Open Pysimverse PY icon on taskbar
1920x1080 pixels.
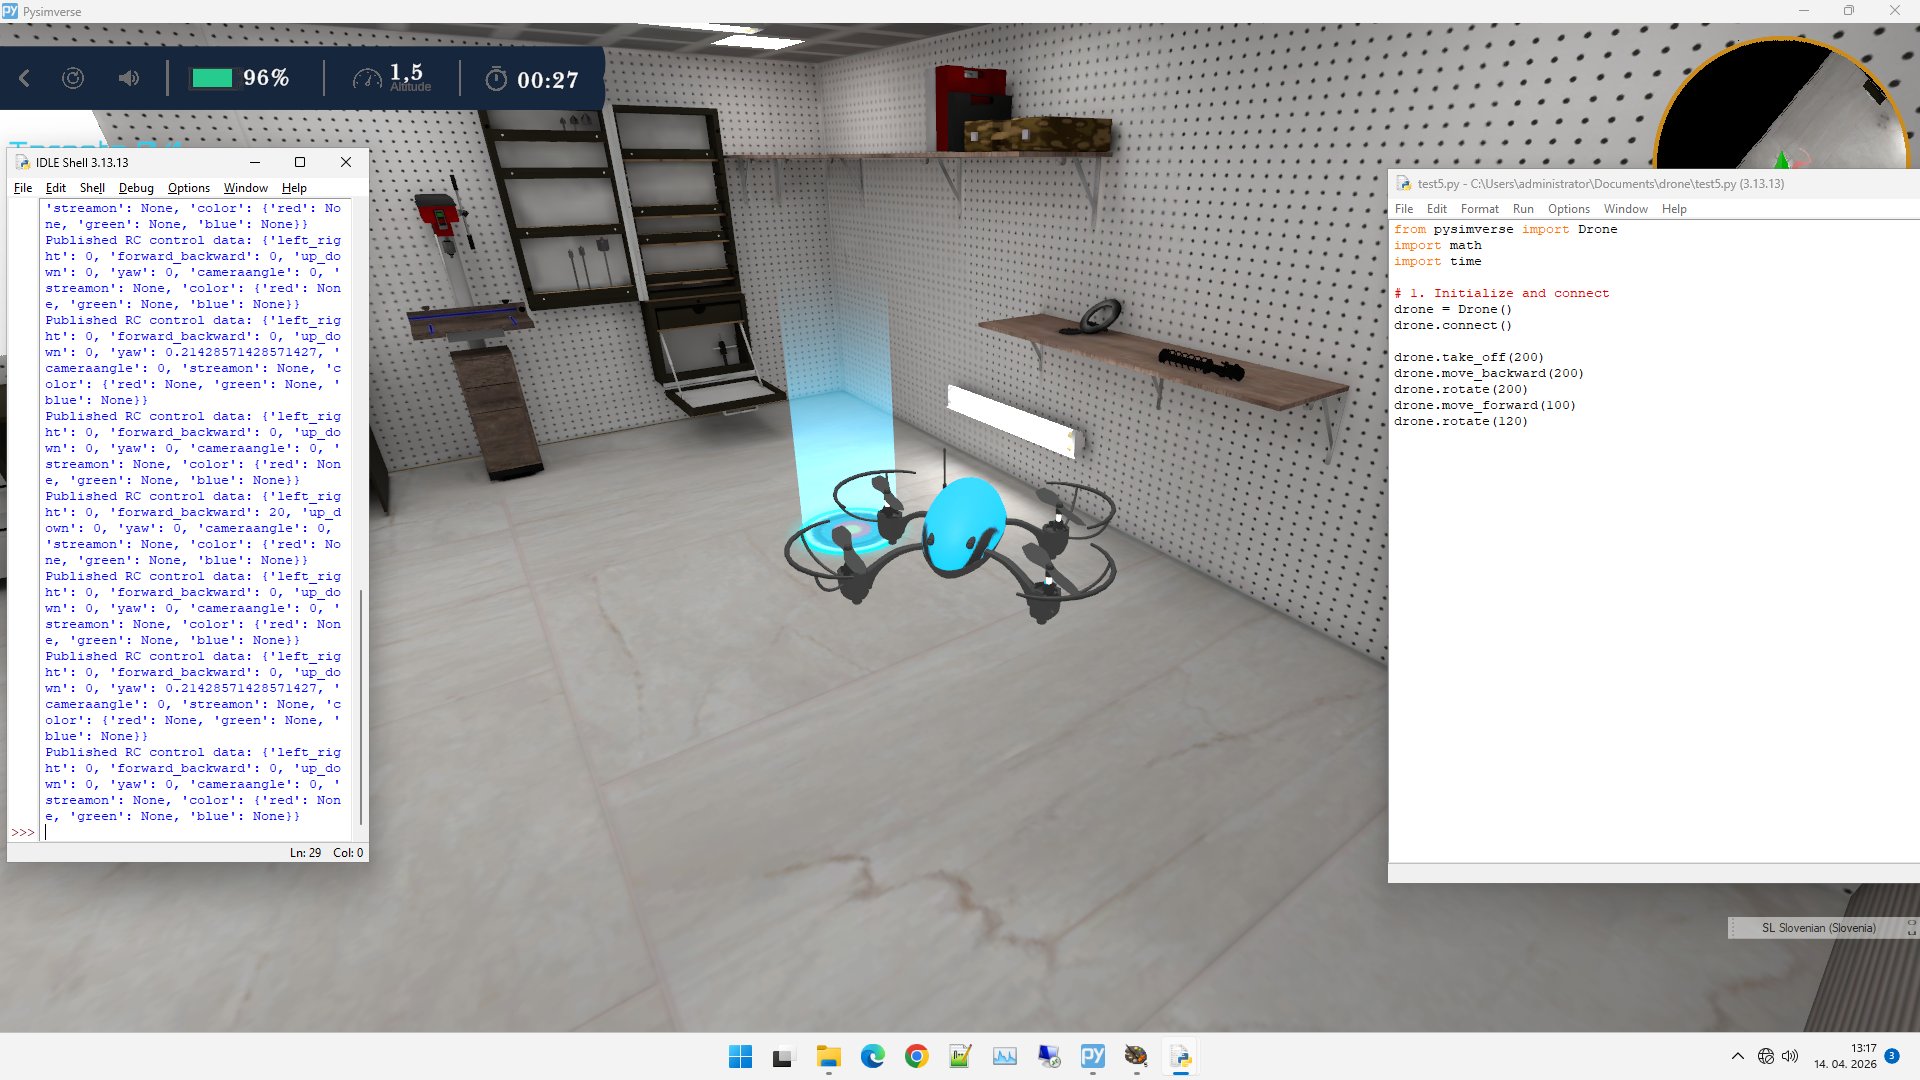click(1092, 1057)
